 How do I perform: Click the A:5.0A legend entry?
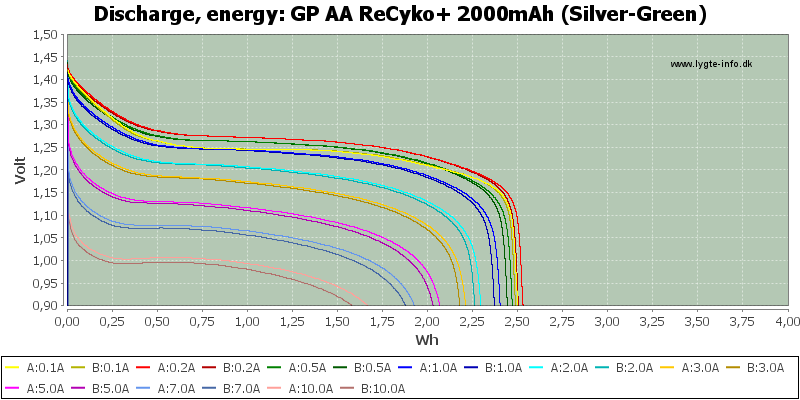[35, 388]
